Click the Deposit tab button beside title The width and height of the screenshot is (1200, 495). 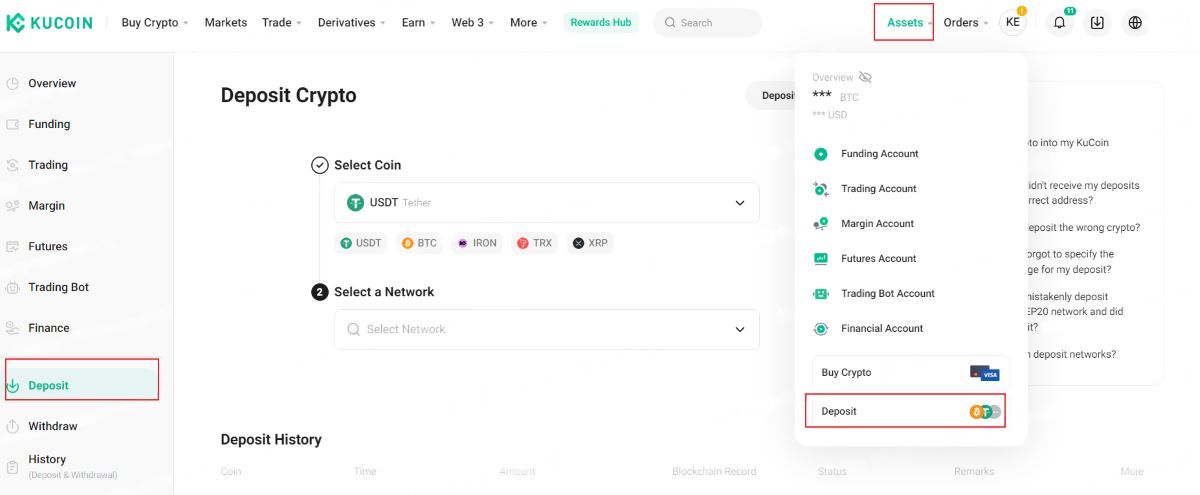click(772, 96)
